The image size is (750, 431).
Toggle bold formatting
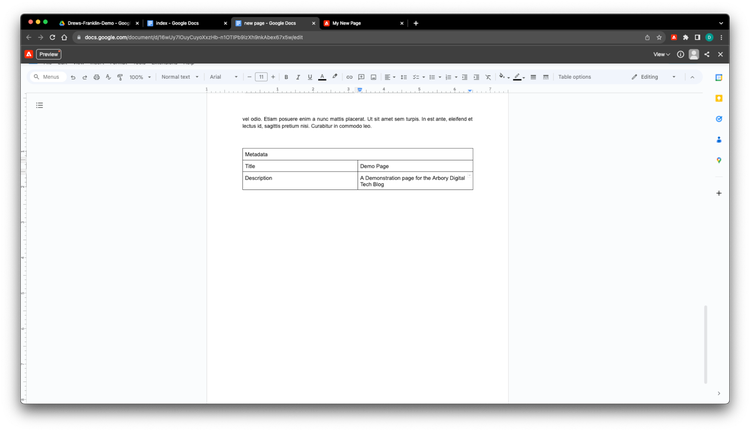coord(286,77)
